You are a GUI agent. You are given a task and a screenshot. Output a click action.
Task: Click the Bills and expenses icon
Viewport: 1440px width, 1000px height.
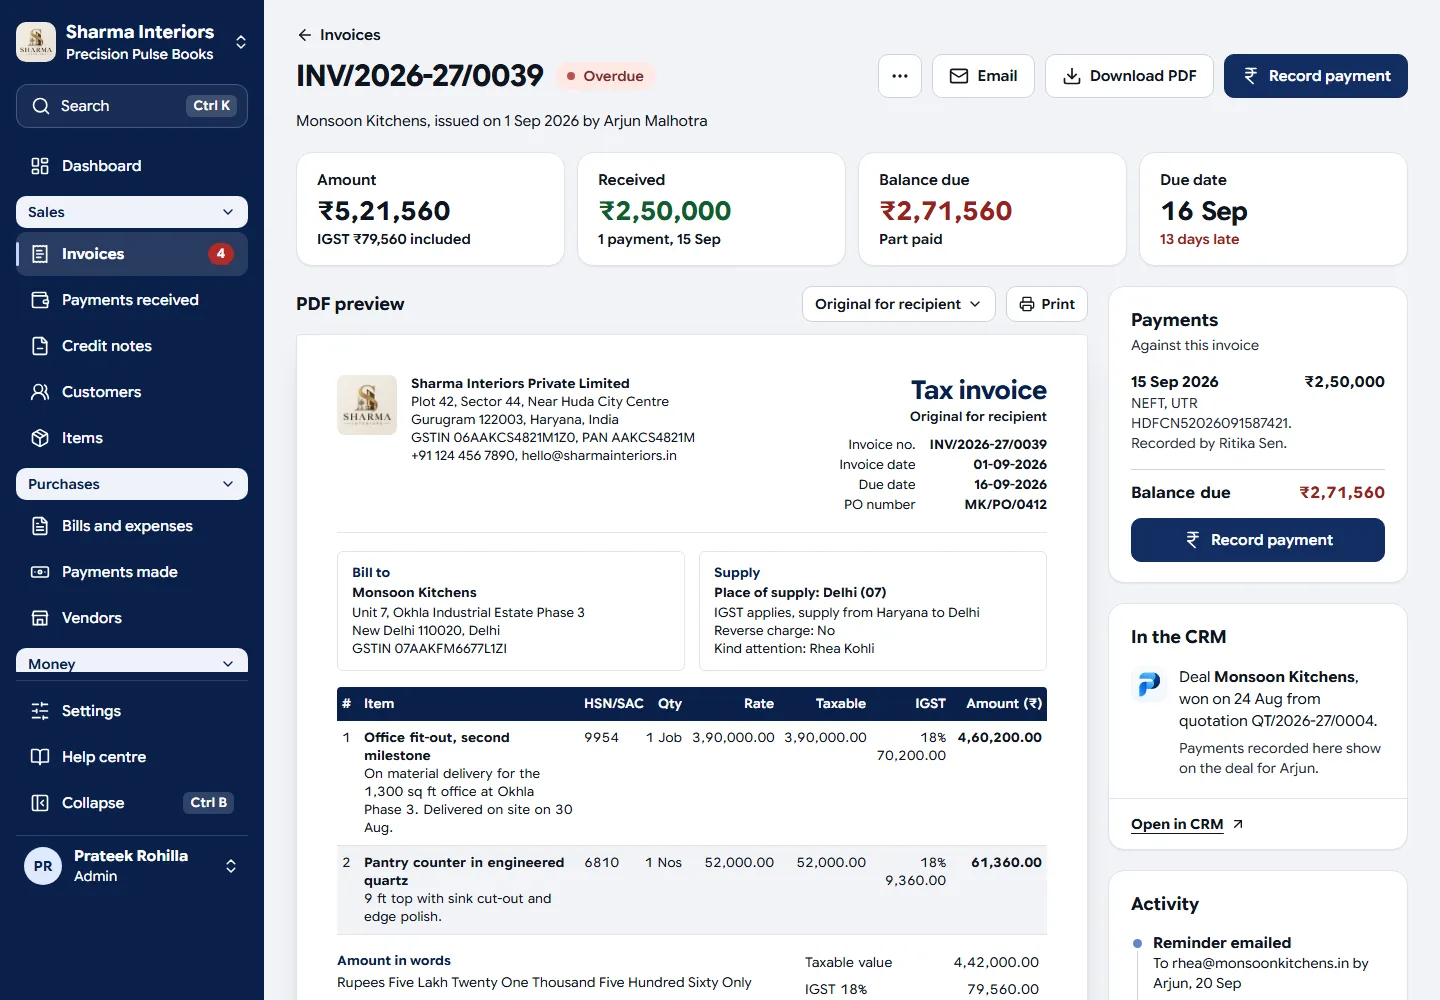(40, 526)
